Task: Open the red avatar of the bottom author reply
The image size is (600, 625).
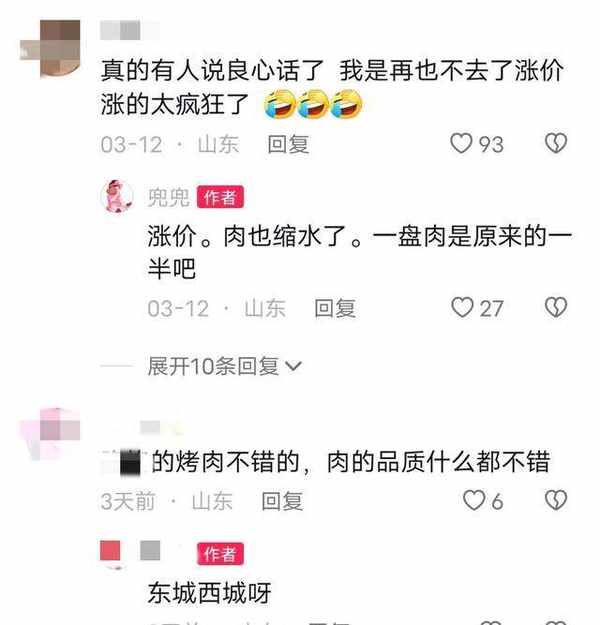Action: coord(110,551)
